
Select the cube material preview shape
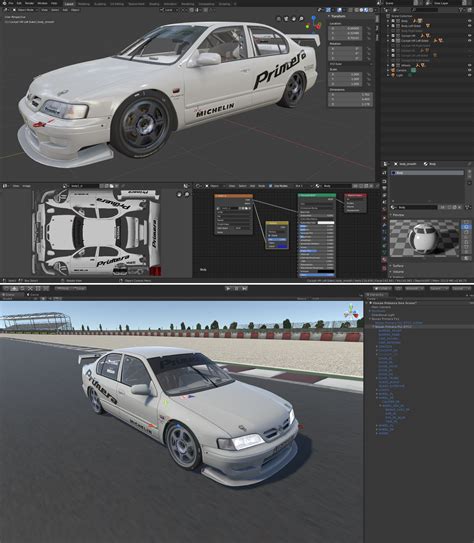[466, 232]
